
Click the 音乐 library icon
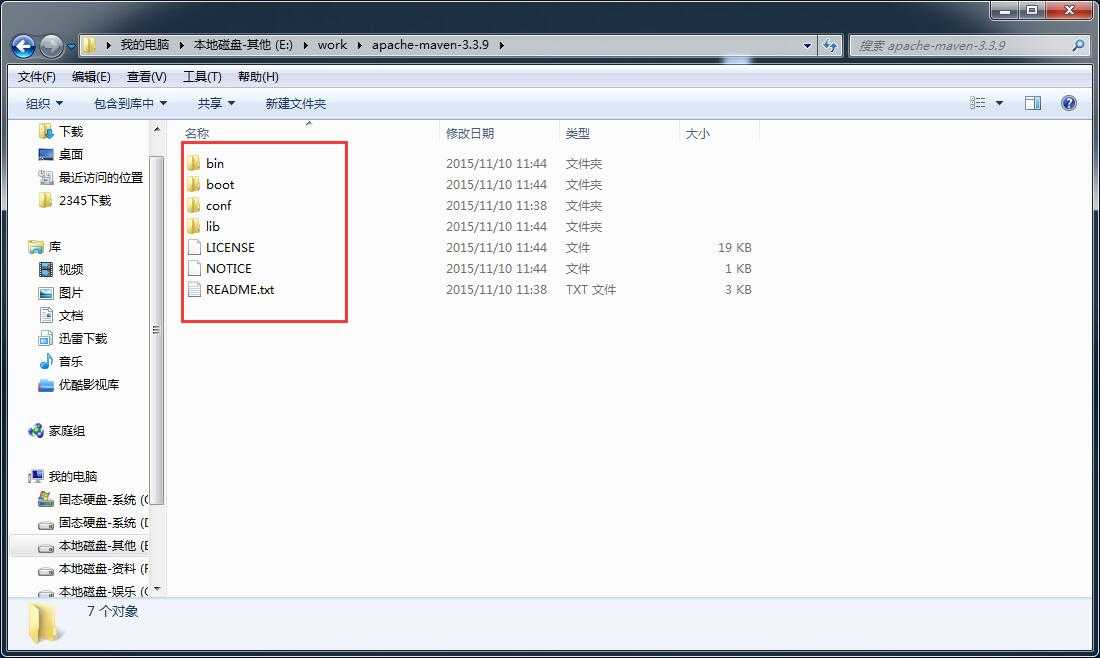tap(46, 361)
